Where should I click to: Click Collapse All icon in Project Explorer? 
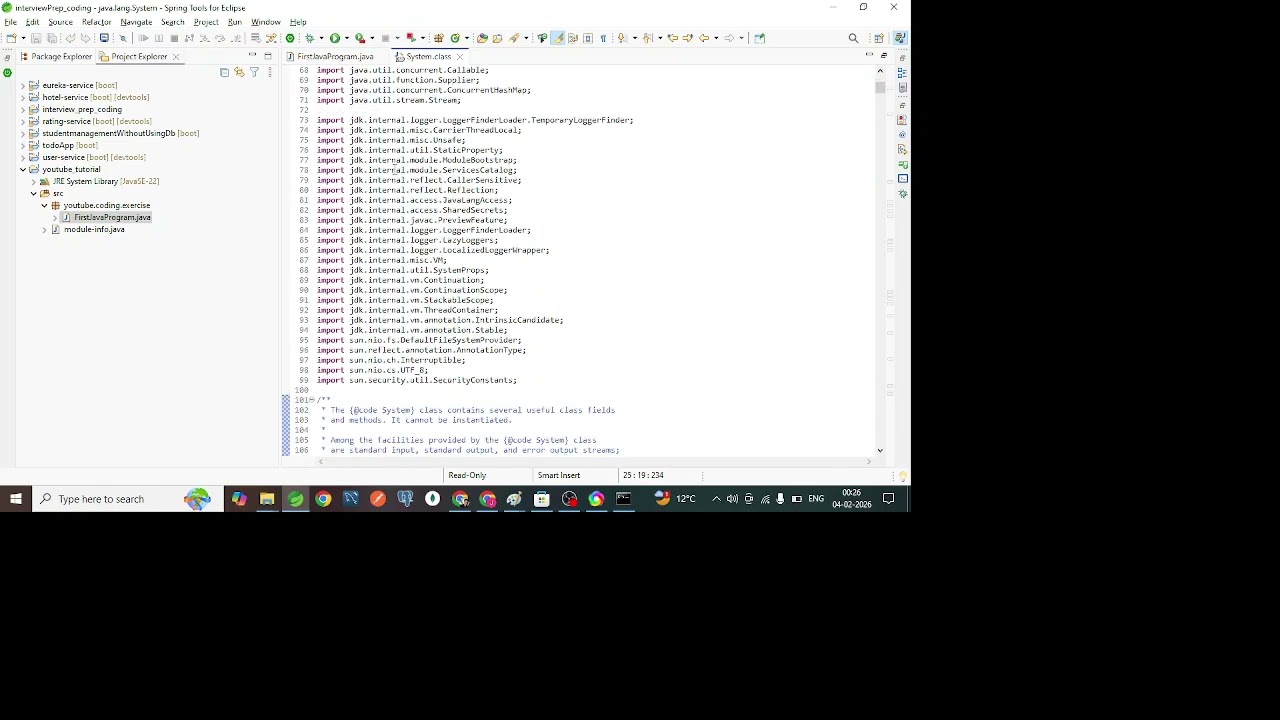(224, 72)
